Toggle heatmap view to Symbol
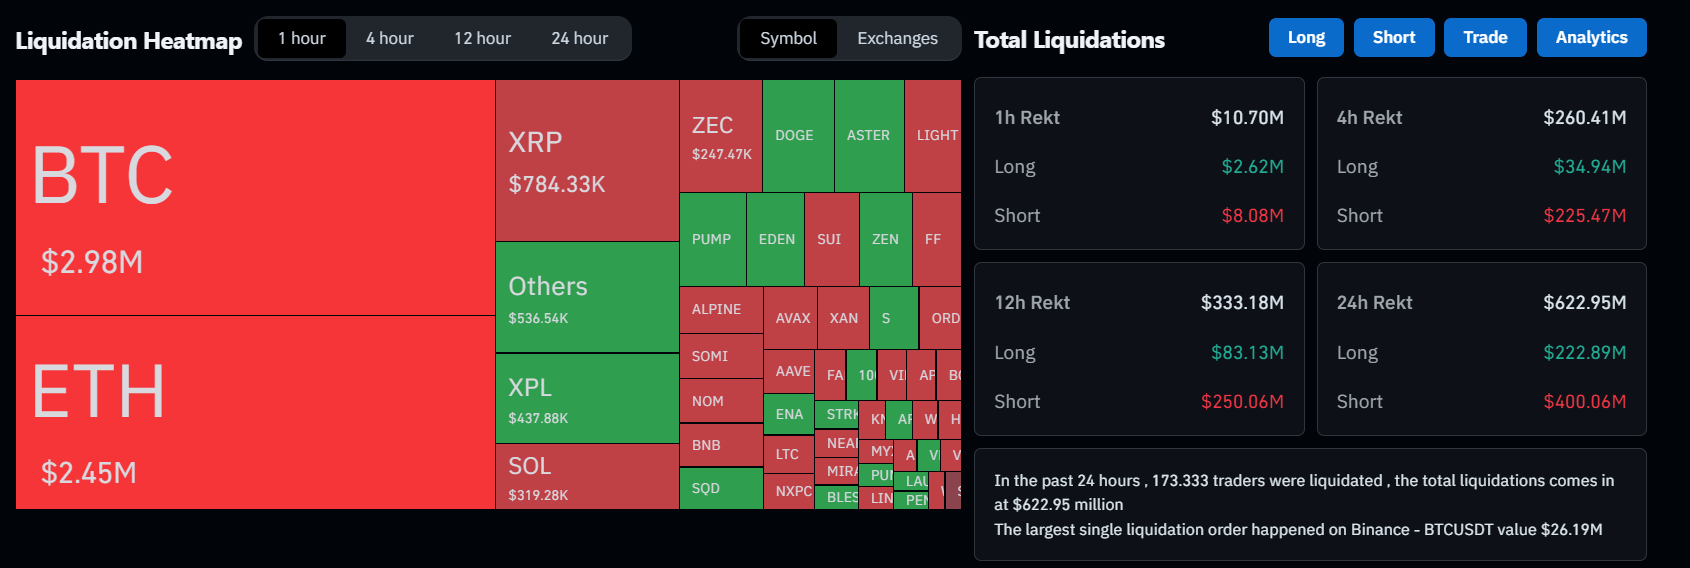Screen dimensions: 1690x568 click(788, 39)
